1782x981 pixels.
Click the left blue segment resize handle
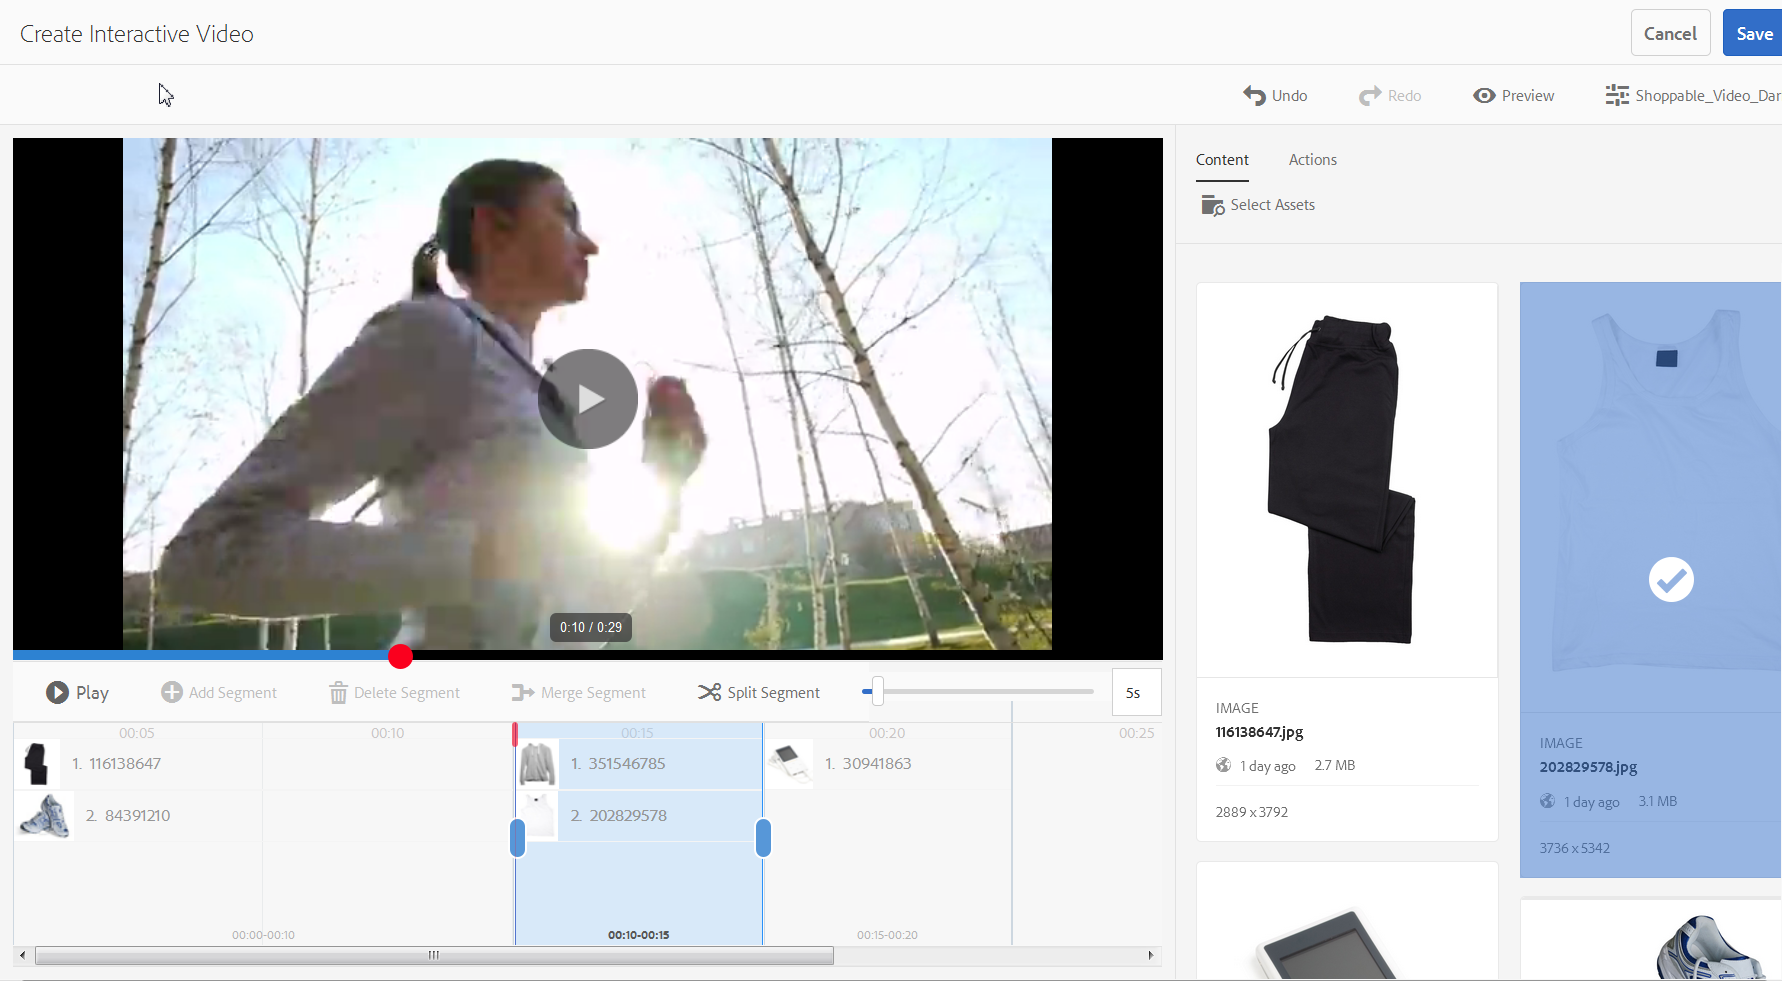click(517, 838)
